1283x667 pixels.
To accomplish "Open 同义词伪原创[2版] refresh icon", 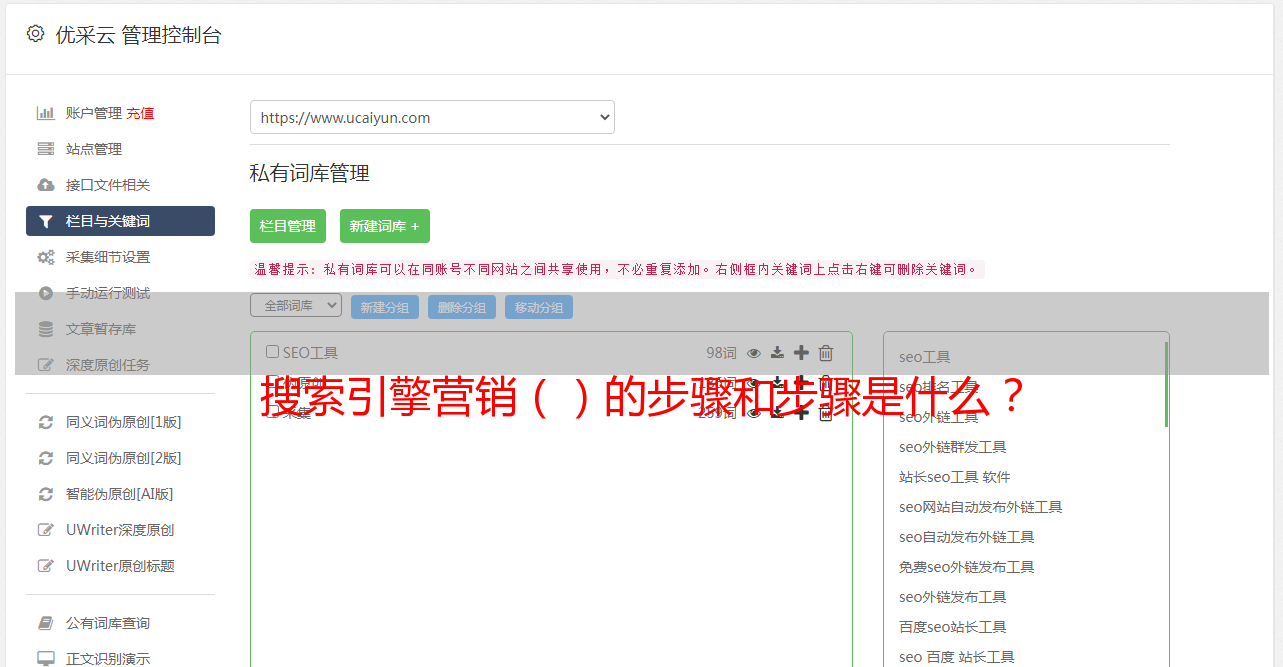I will [45, 458].
